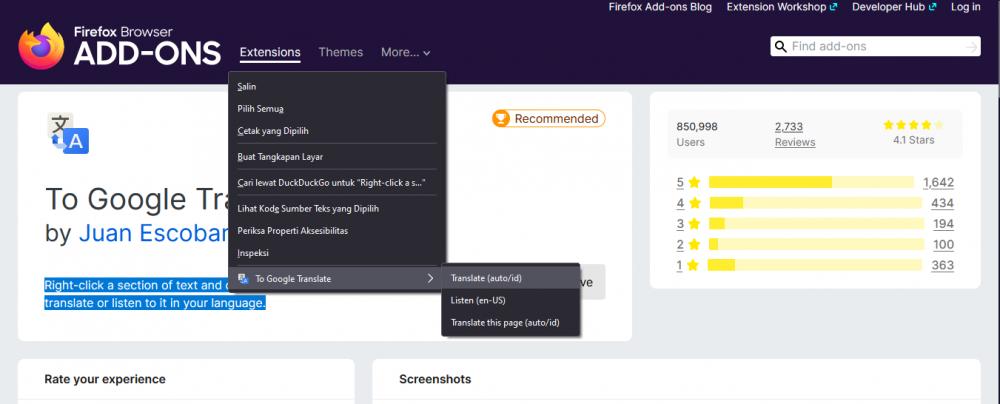
Task: Select Translate (auto/id) option
Action: [x=510, y=278]
